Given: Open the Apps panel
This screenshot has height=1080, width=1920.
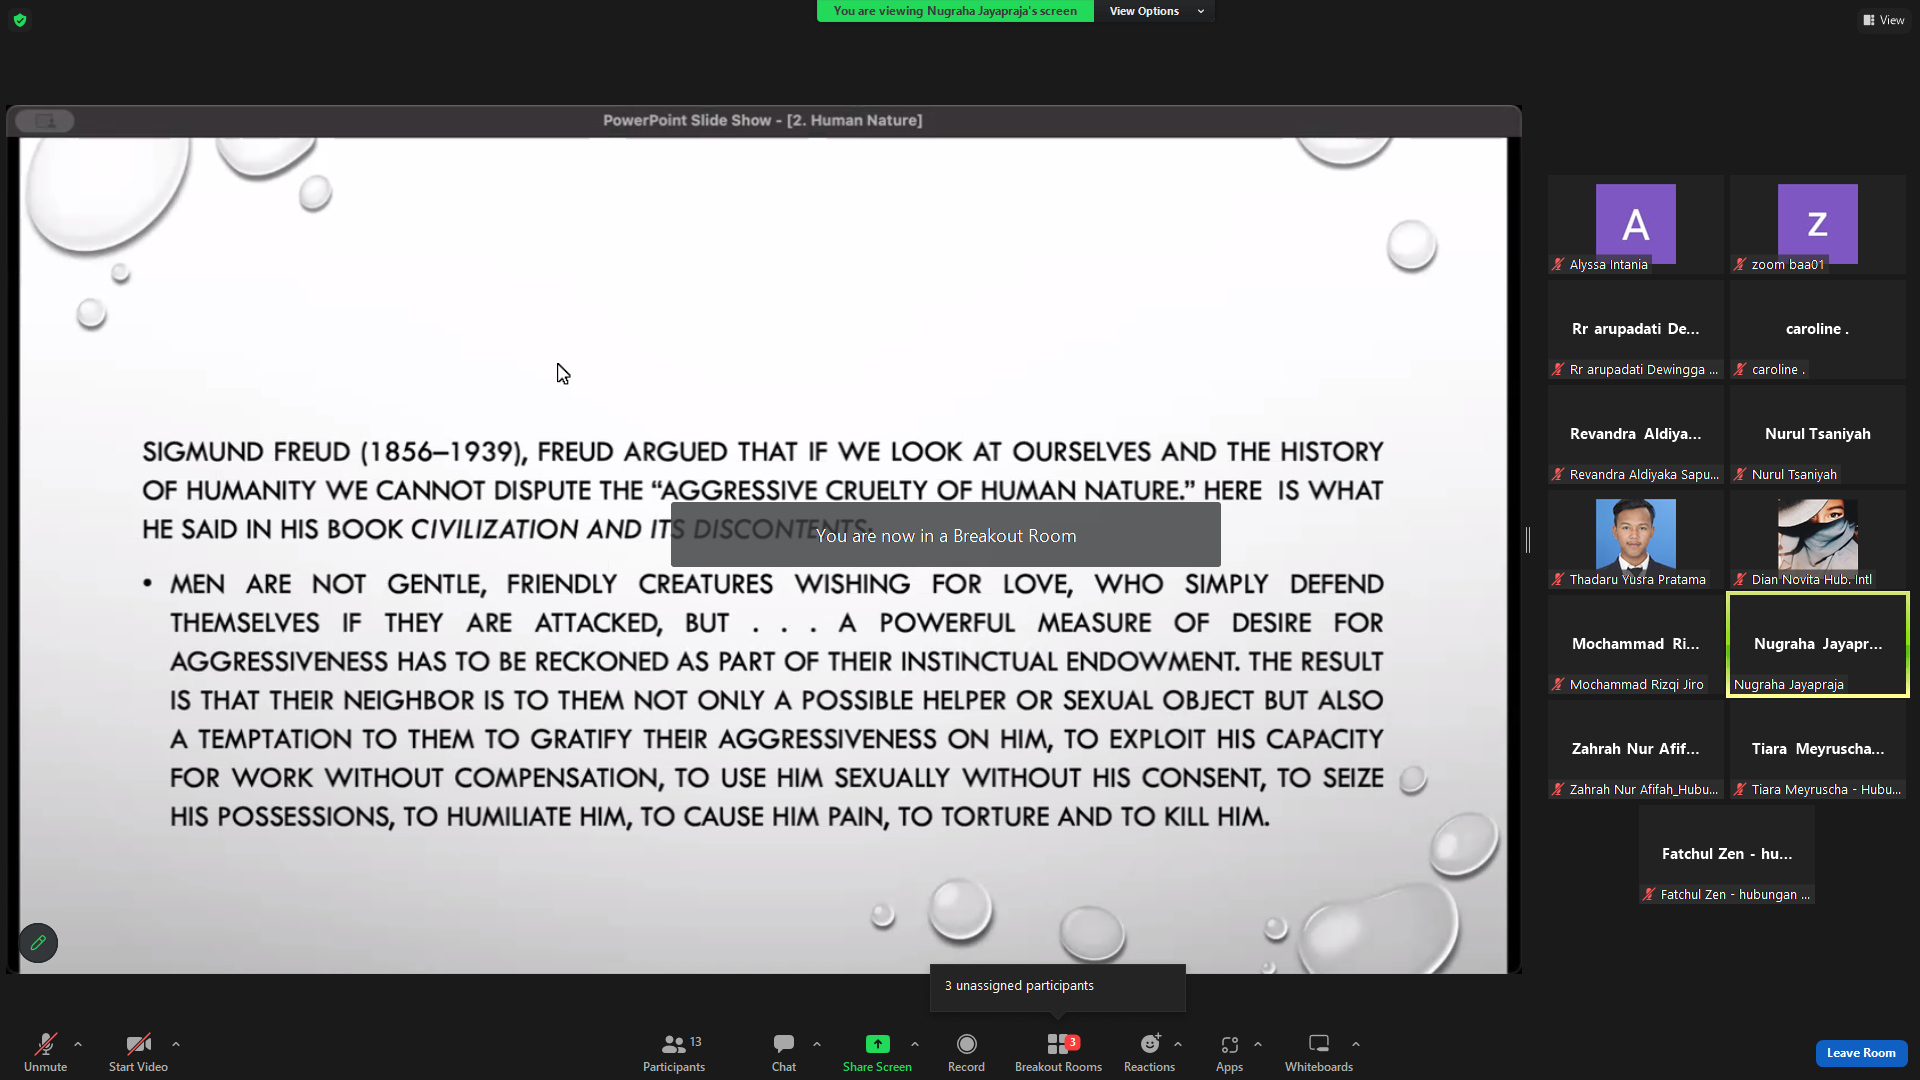Looking at the screenshot, I should click(x=1229, y=1052).
